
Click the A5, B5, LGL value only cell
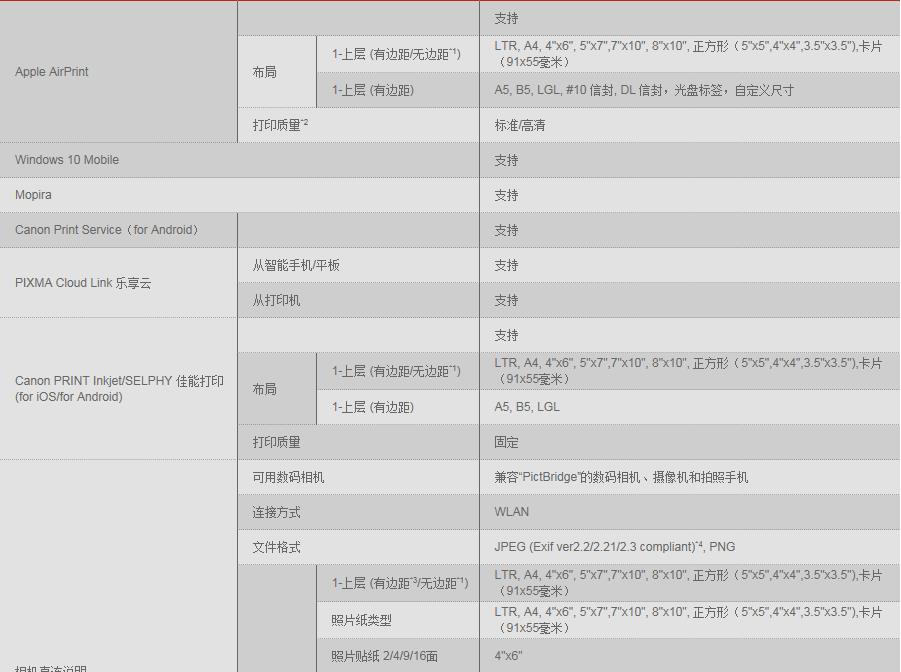click(x=527, y=407)
